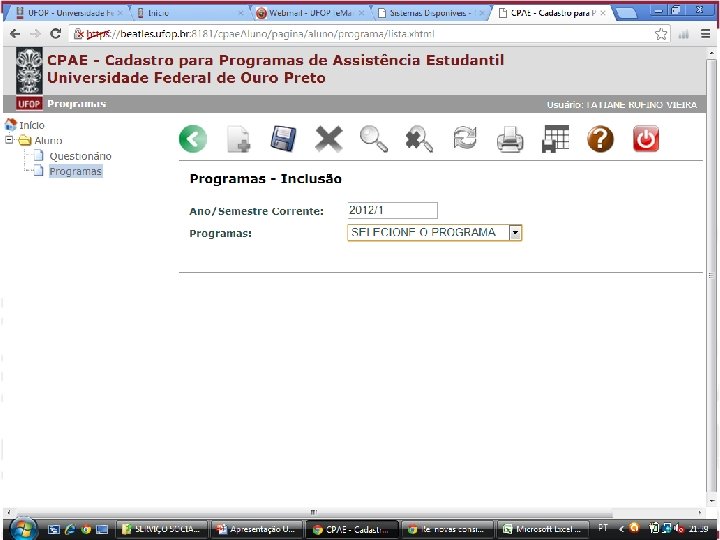
Task: Open Chrome quick launch icon
Action: [x=86, y=529]
